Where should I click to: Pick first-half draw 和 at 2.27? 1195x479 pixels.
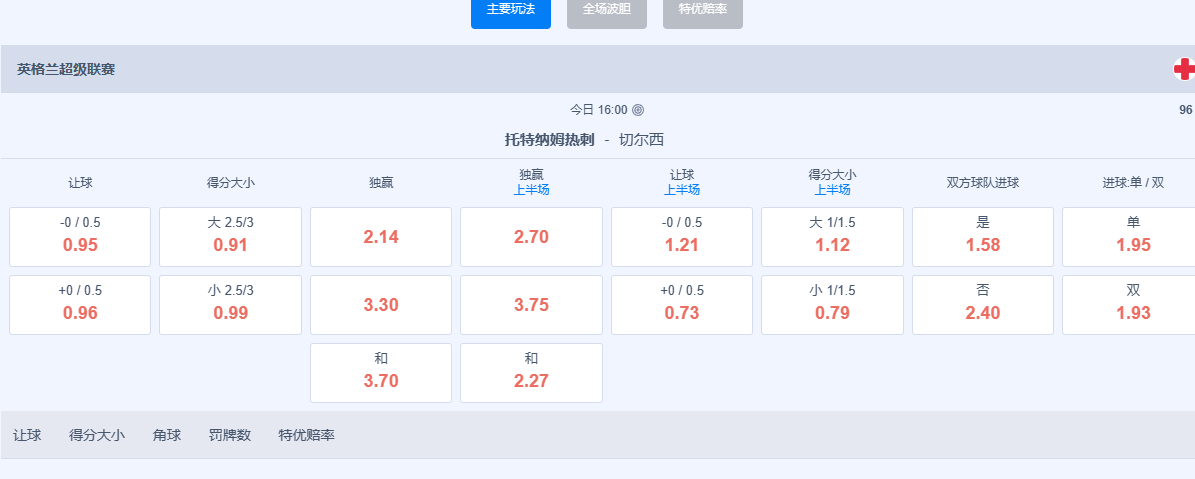(x=531, y=373)
